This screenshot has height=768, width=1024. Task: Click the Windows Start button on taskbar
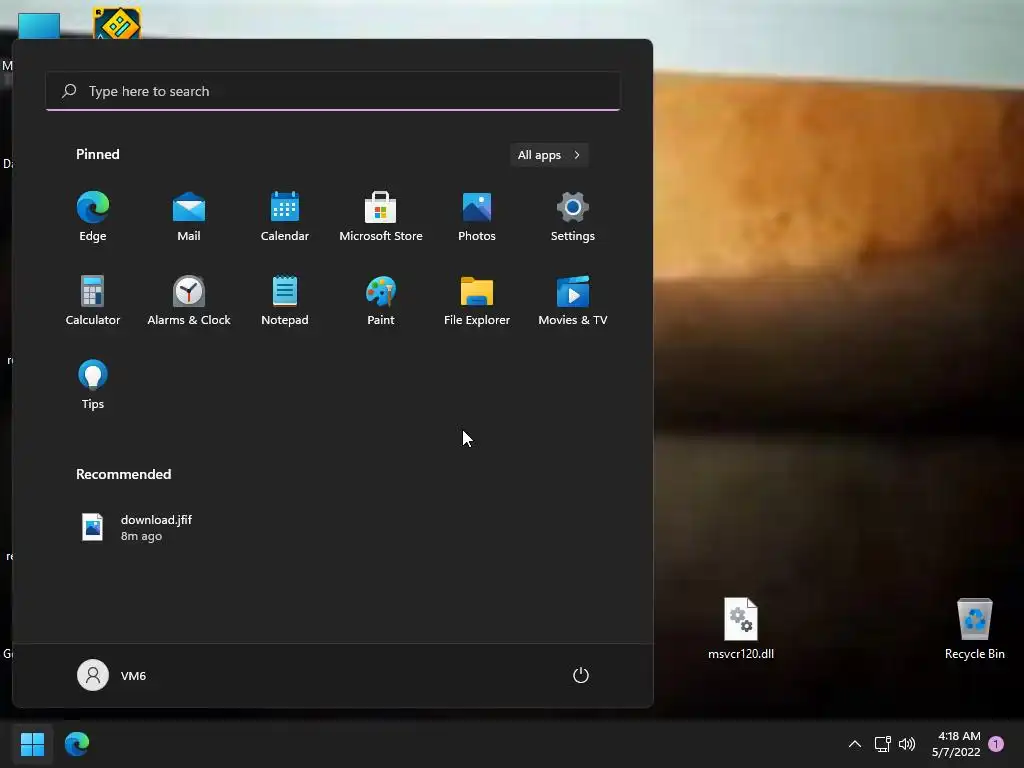[32, 744]
